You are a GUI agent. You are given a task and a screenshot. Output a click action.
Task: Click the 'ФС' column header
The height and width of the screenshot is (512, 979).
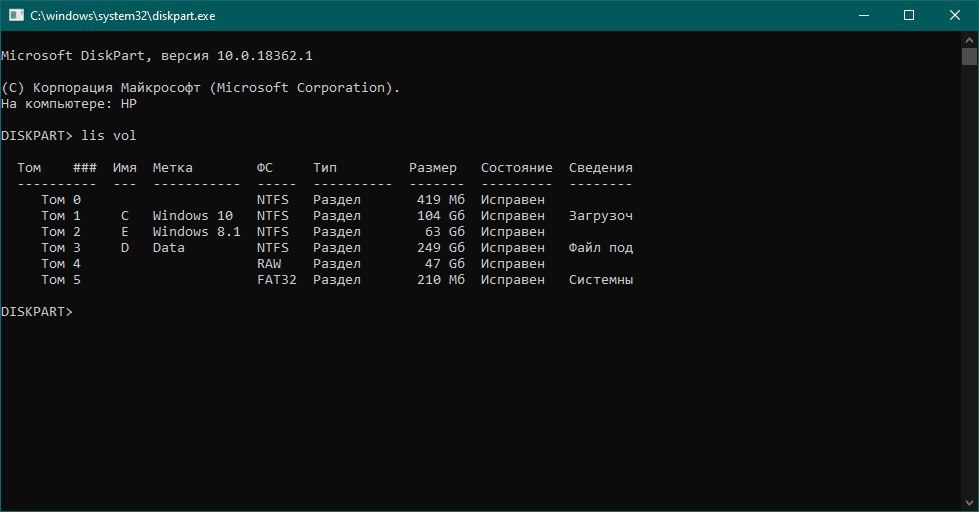point(265,167)
